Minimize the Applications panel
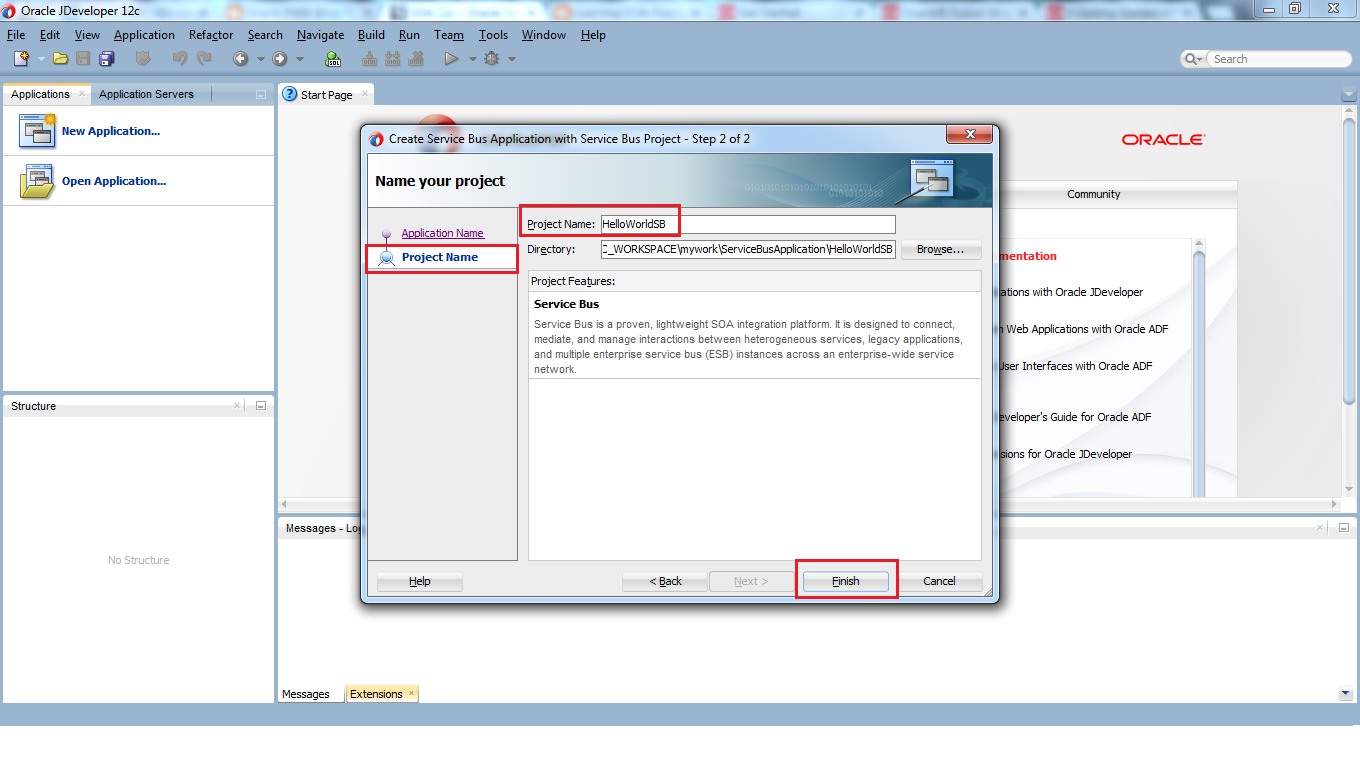The height and width of the screenshot is (768, 1360). tap(261, 95)
